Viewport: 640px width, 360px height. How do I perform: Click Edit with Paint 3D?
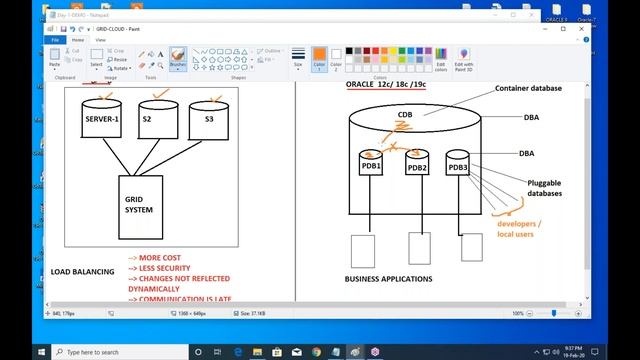[x=464, y=60]
